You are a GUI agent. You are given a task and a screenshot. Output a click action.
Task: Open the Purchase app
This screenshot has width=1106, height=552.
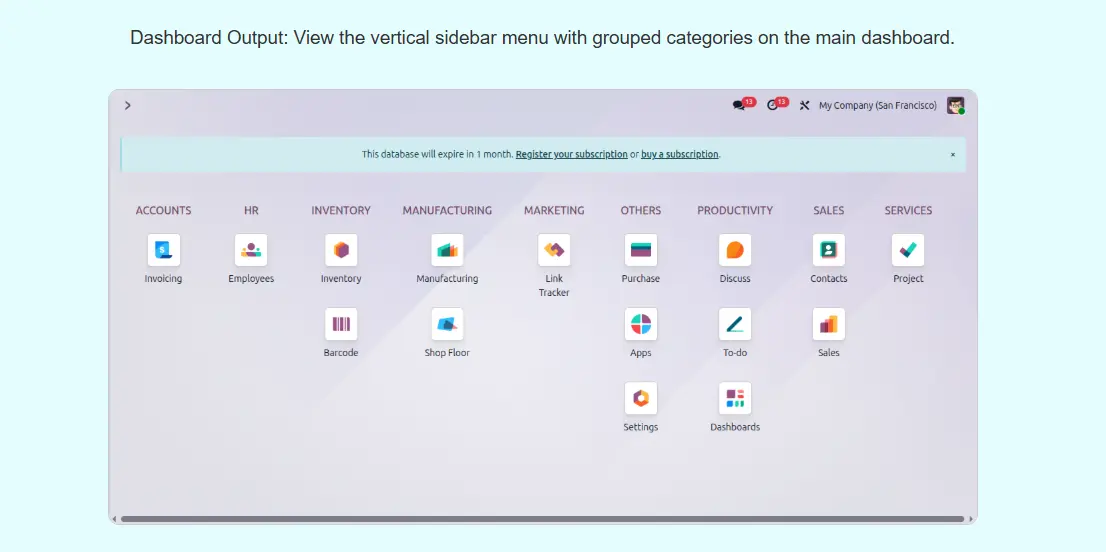(x=641, y=250)
